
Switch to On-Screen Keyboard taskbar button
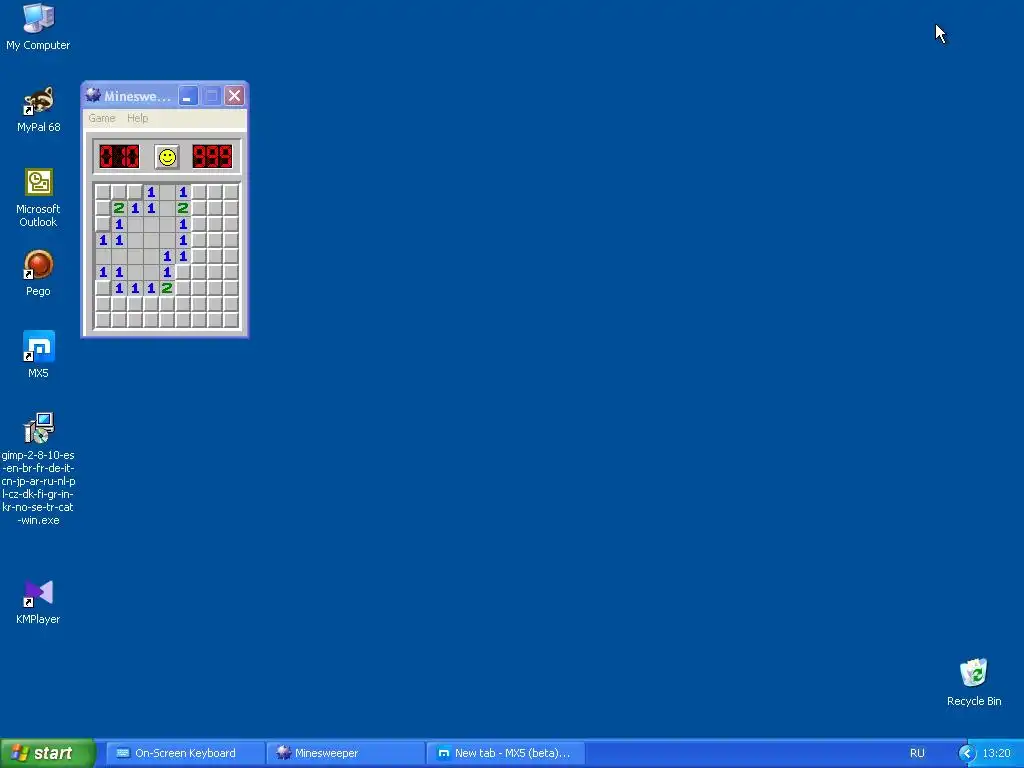[185, 753]
